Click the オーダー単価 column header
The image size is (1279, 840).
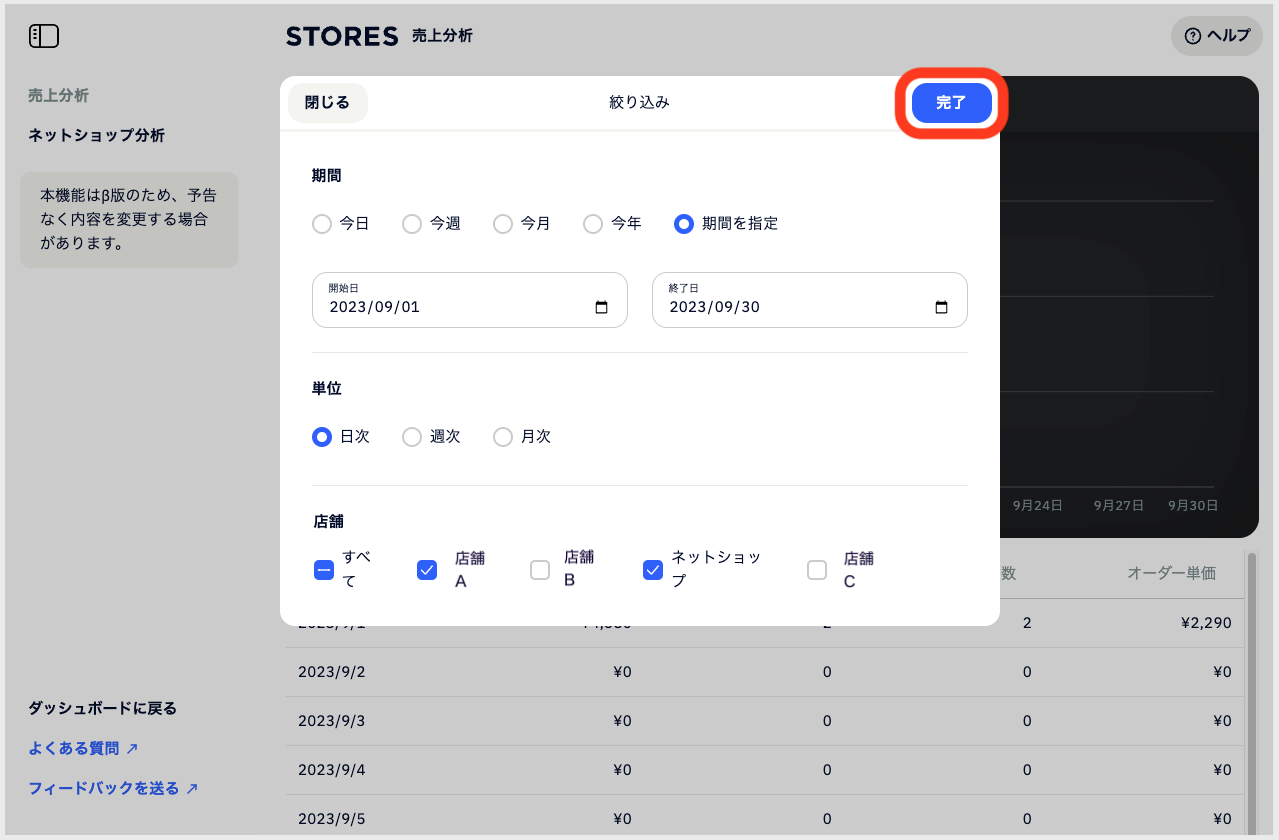click(x=1171, y=573)
